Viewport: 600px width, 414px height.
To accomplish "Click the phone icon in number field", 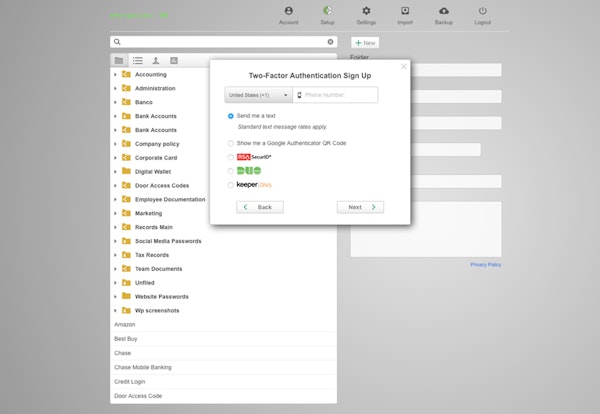I will coord(299,95).
